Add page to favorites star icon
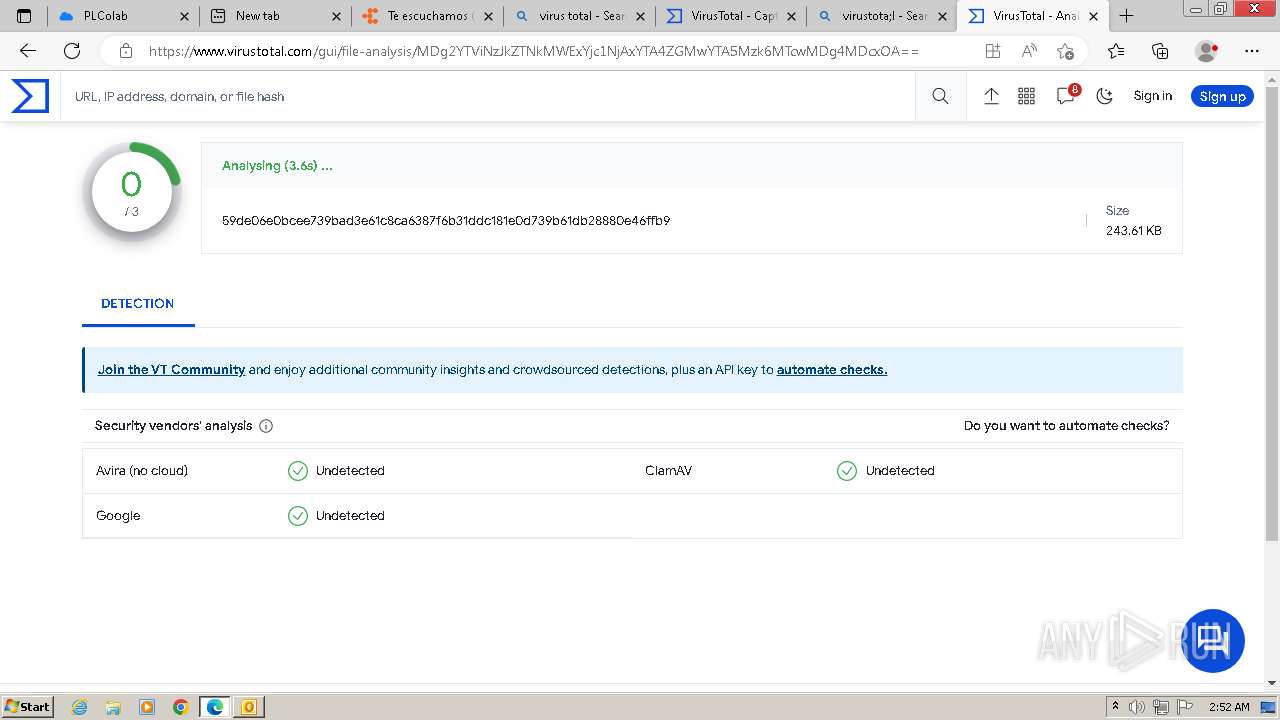The height and width of the screenshot is (720, 1280). coord(1065,50)
